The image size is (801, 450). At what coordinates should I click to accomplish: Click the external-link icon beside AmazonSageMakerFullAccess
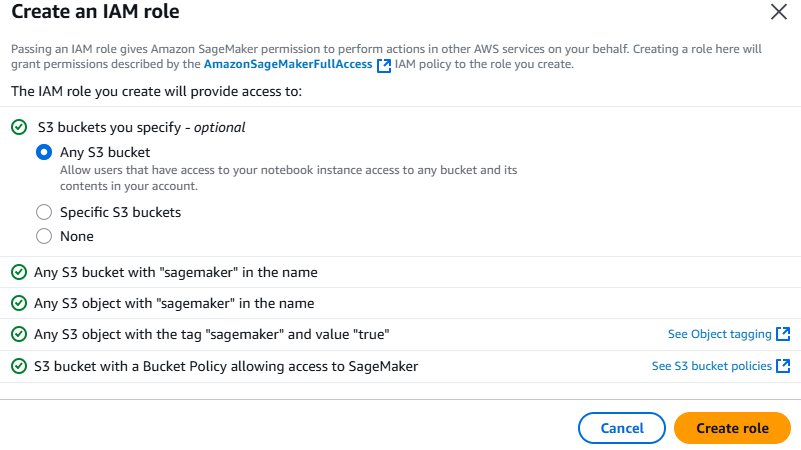pos(384,65)
